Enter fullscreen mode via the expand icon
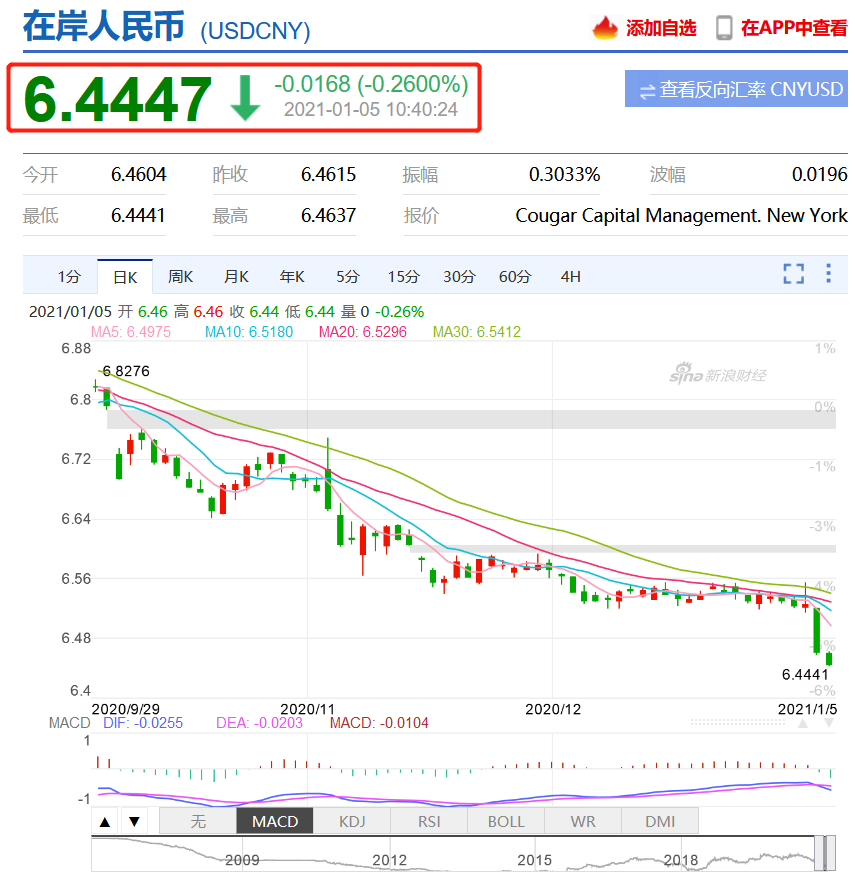855x879 pixels. [x=793, y=273]
